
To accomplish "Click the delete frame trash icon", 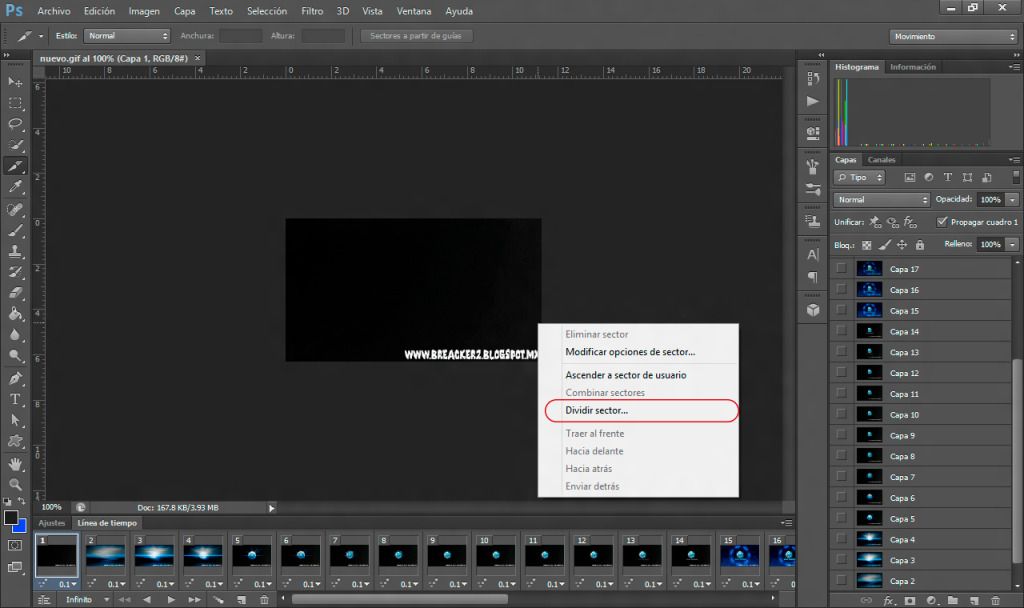I will (x=264, y=600).
